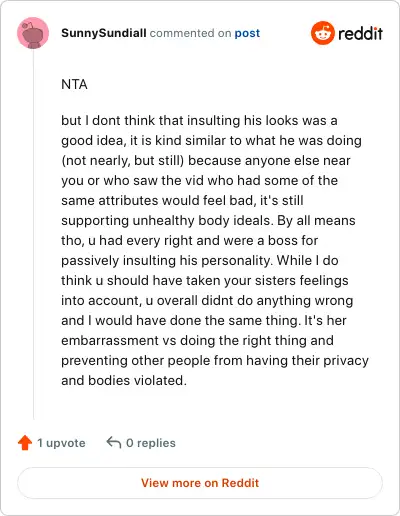Viewport: 400px width, 516px height.
Task: Click the '0 replies' count label
Action: [151, 443]
